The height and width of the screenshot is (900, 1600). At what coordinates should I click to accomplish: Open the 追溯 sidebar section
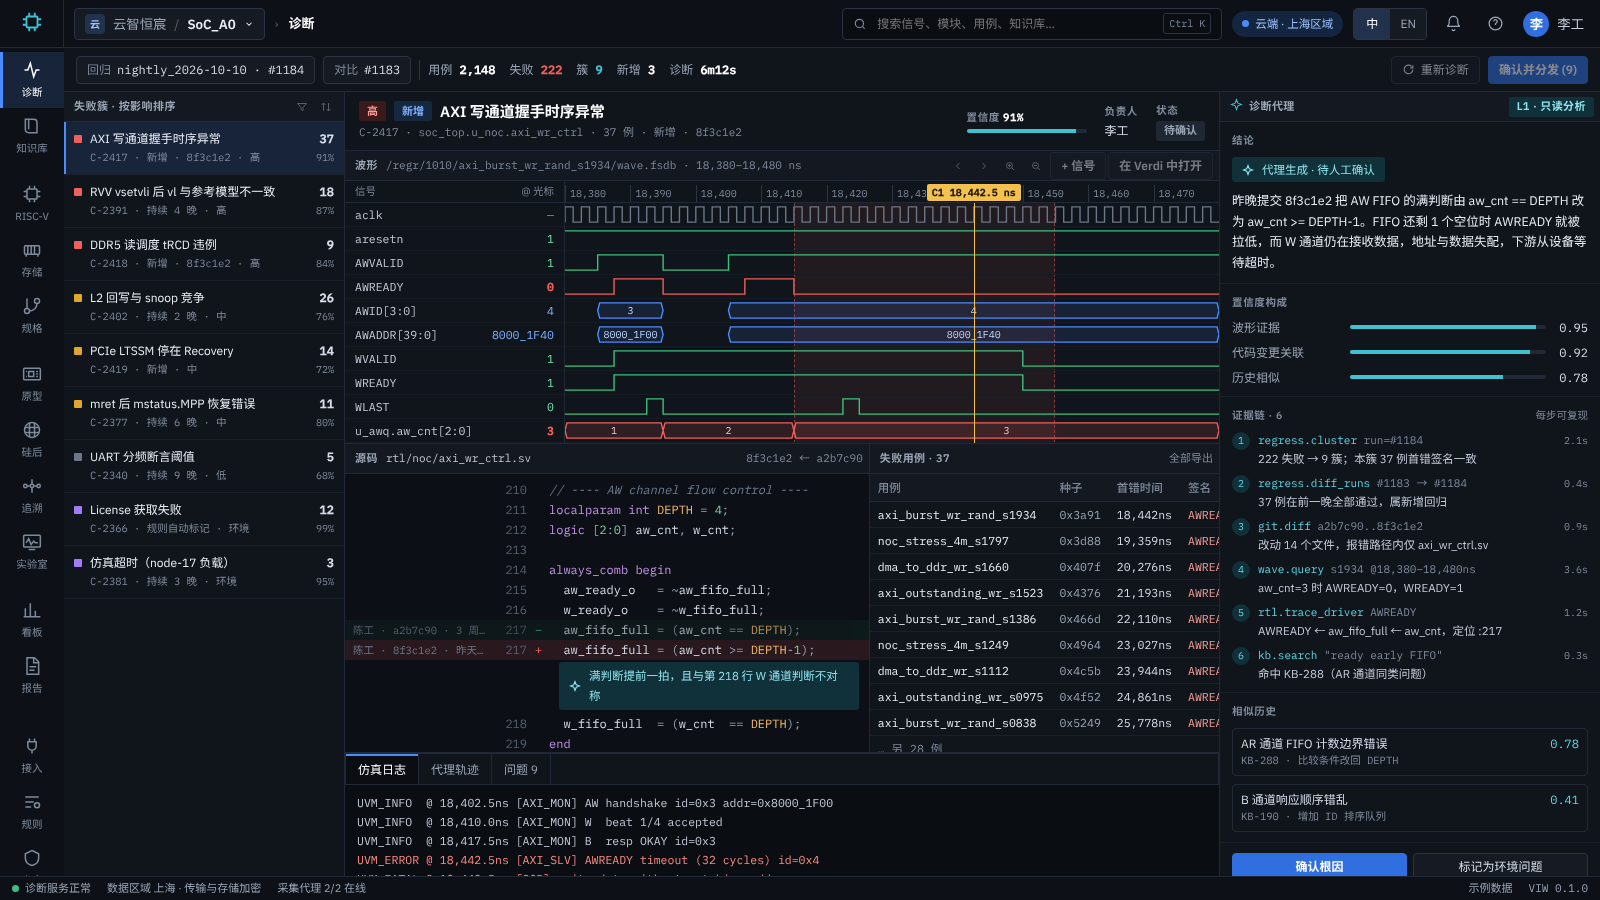click(x=32, y=495)
